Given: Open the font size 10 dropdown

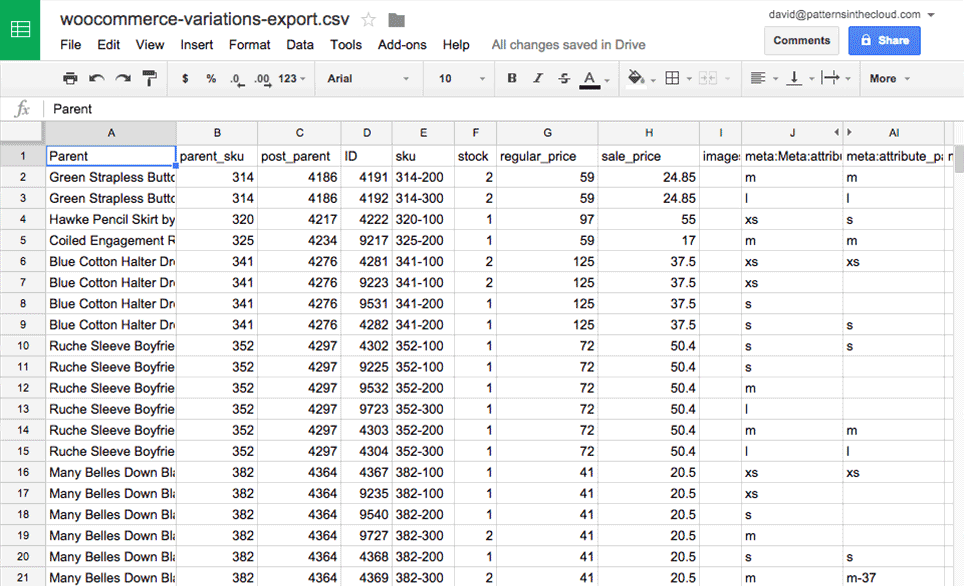Looking at the screenshot, I should point(461,79).
